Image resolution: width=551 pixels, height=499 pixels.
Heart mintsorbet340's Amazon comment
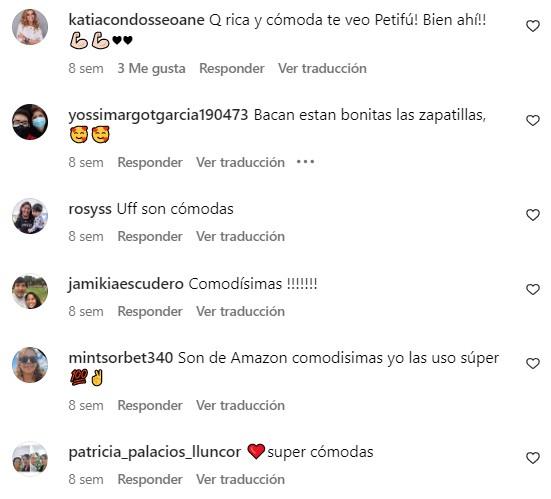pos(532,363)
